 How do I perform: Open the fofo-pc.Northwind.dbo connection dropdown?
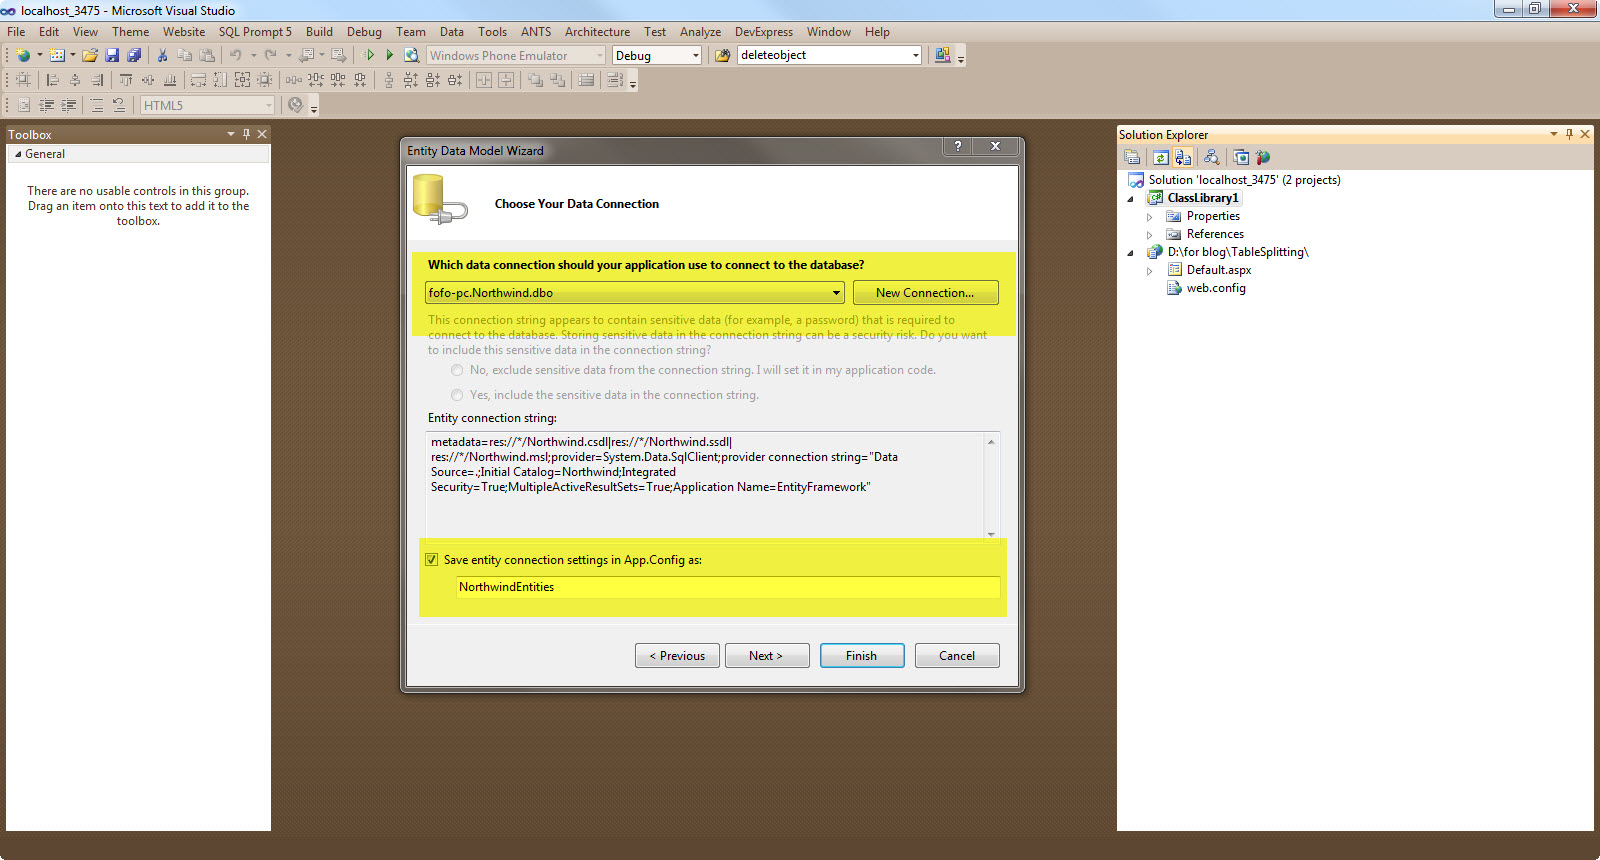(x=836, y=293)
